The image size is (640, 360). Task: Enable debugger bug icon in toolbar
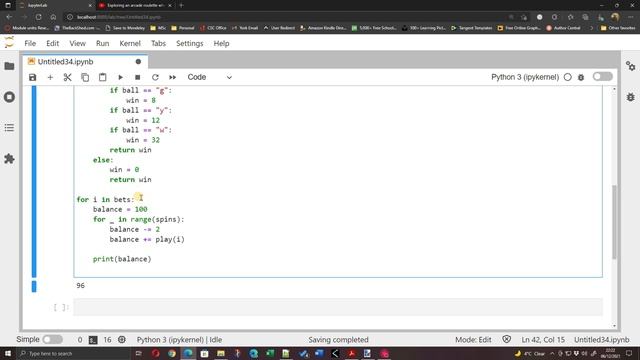[x=581, y=77]
